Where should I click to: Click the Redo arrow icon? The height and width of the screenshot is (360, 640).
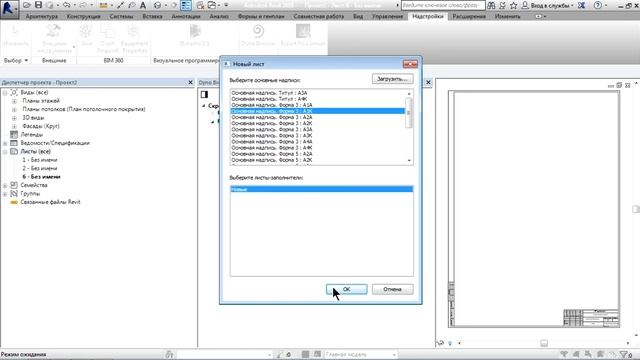pos(83,5)
